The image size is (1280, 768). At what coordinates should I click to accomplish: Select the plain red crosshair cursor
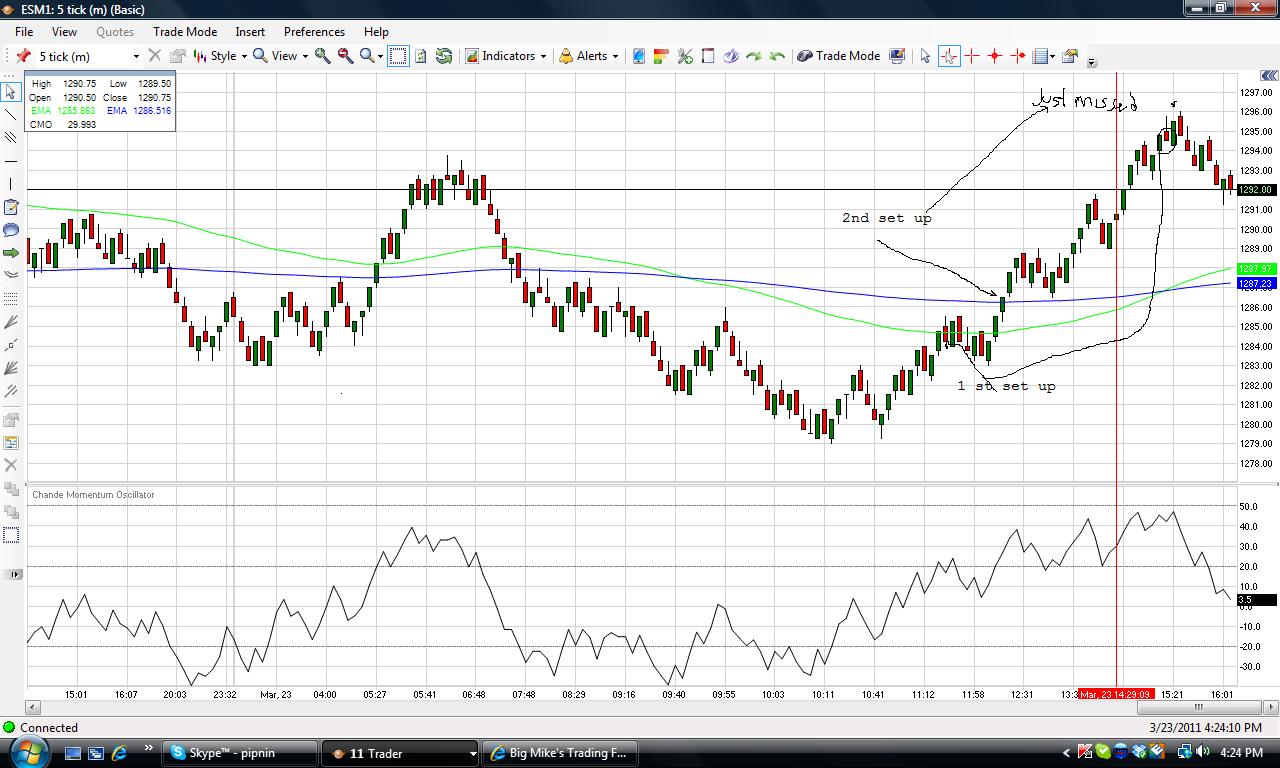tap(972, 56)
